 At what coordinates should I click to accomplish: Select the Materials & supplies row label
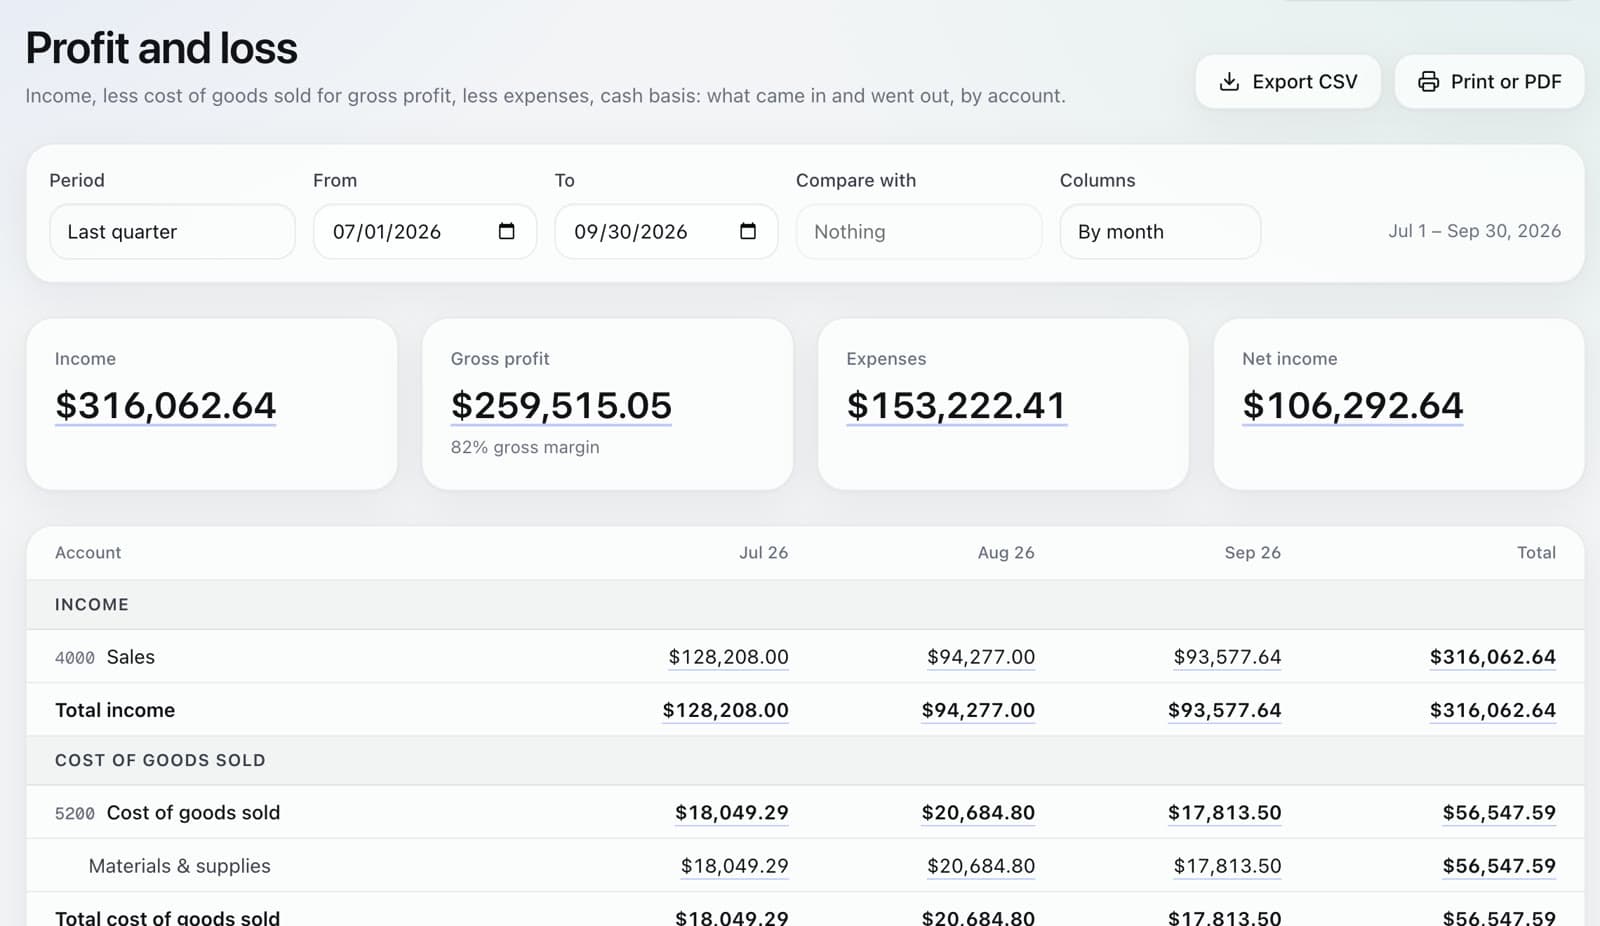click(180, 866)
